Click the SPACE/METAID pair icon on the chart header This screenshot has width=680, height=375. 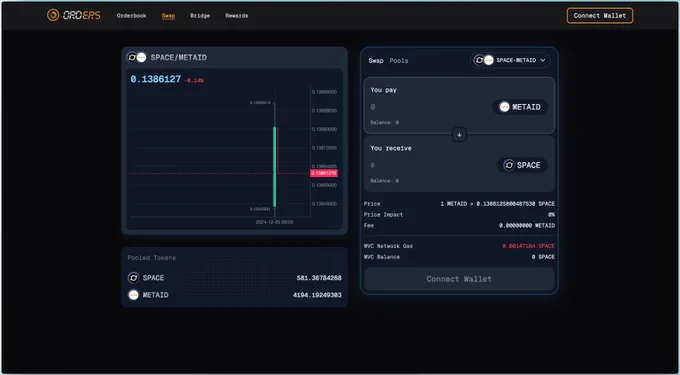click(x=137, y=57)
